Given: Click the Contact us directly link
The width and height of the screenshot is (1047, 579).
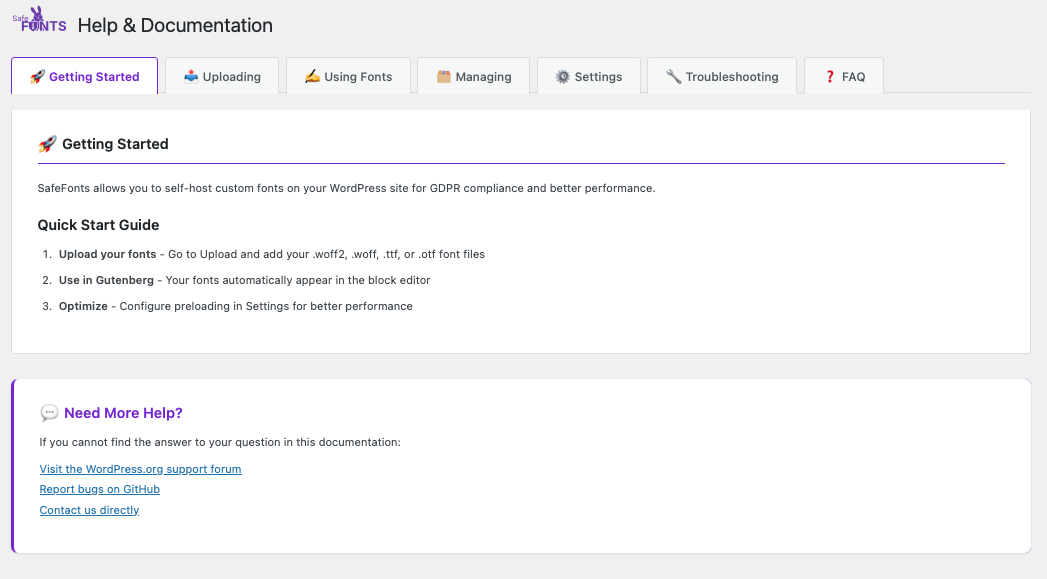Looking at the screenshot, I should tap(89, 510).
